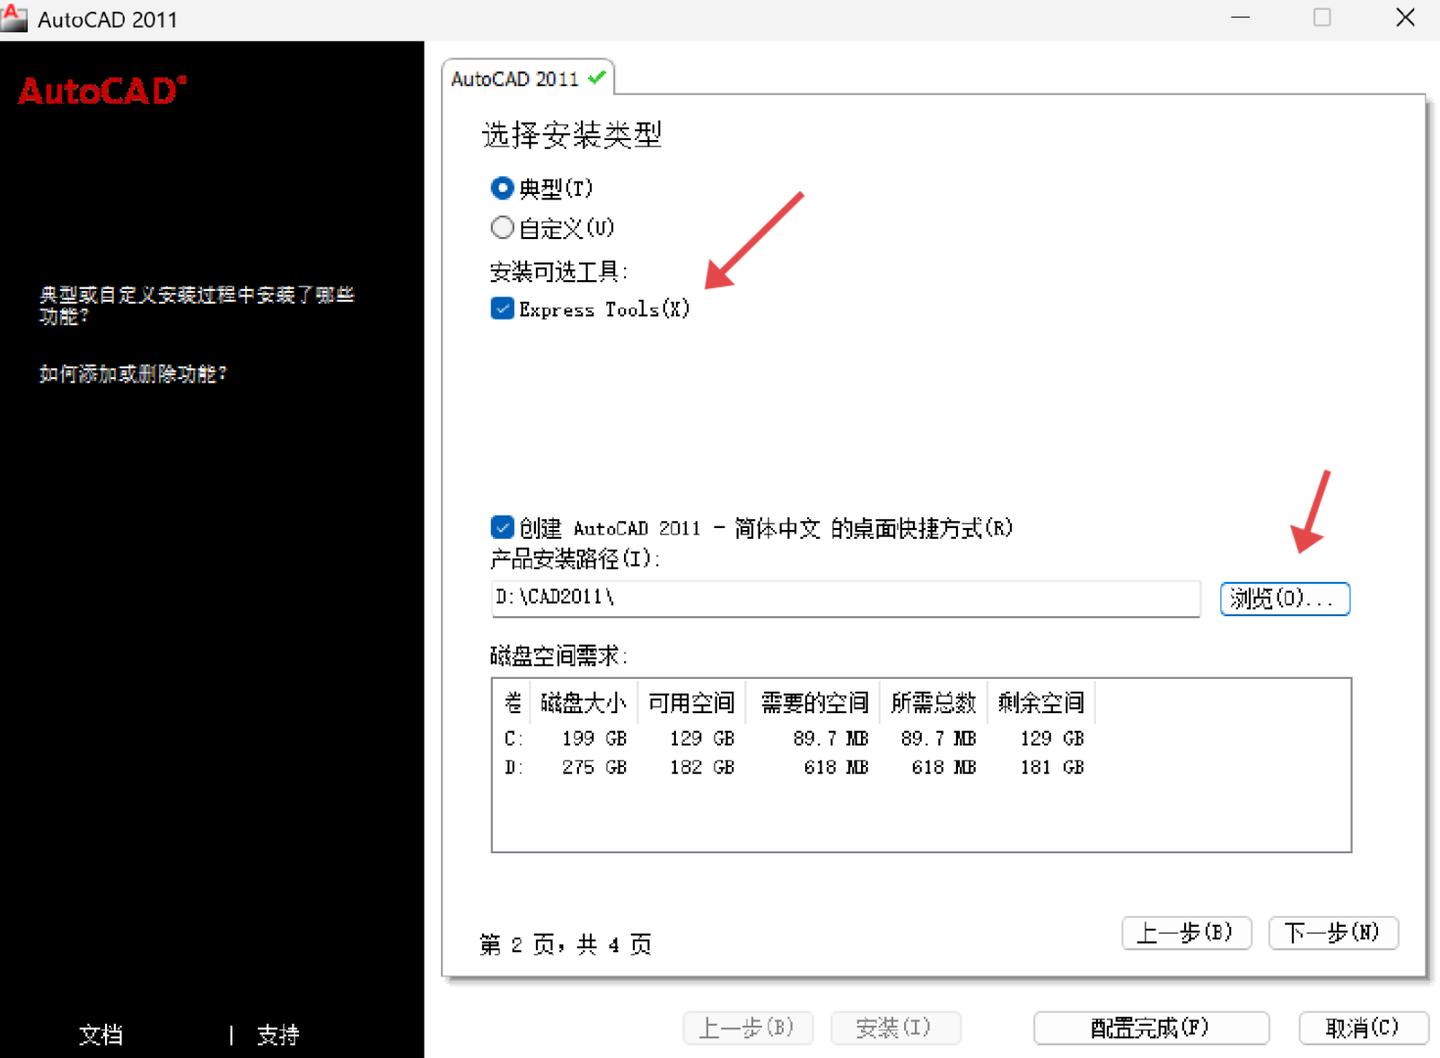Click the 如何添加或删除功能 help link
Viewport: 1440px width, 1058px height.
point(133,373)
